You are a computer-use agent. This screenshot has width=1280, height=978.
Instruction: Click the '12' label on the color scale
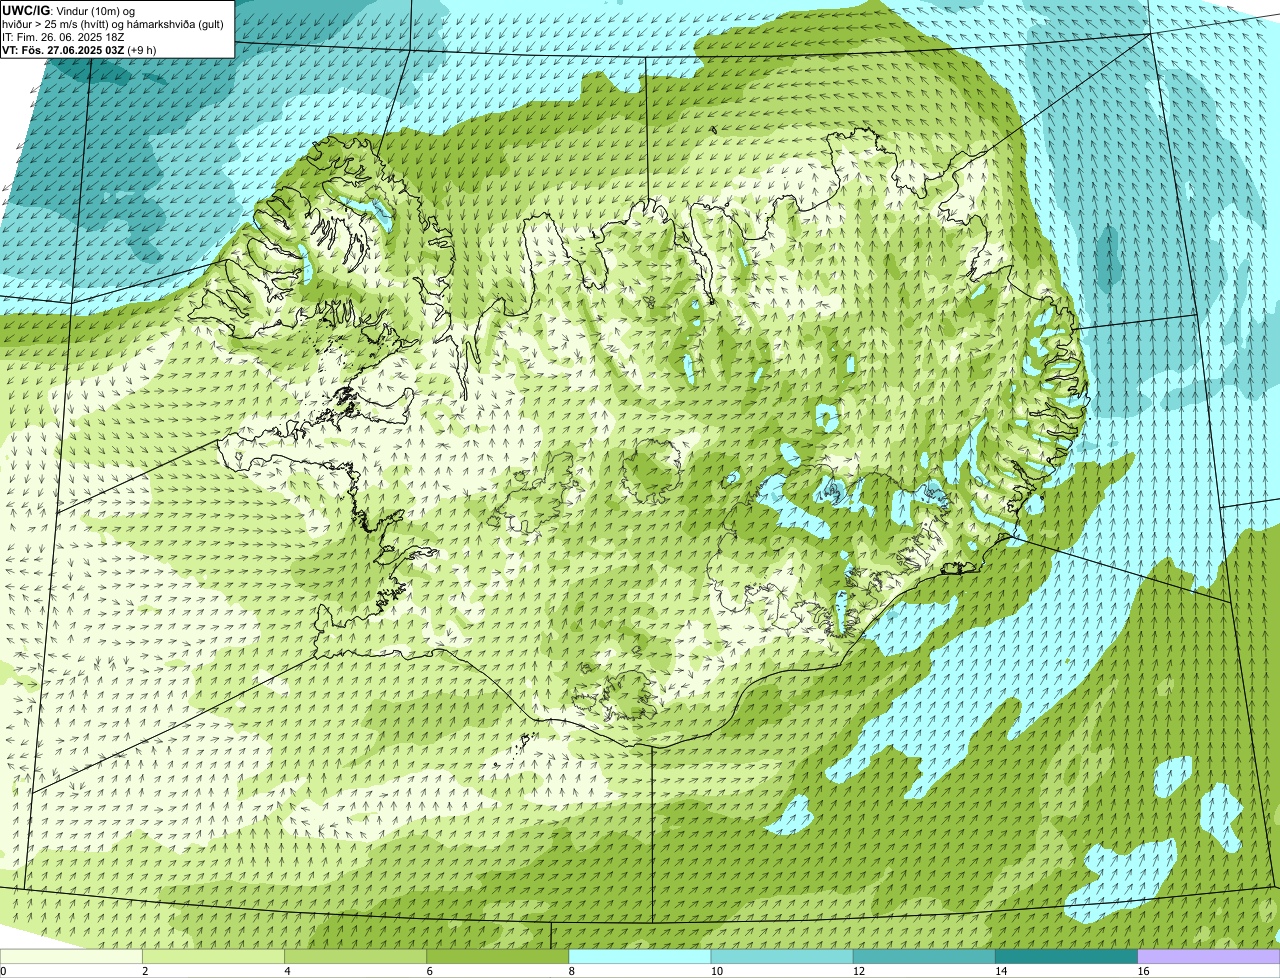[858, 971]
